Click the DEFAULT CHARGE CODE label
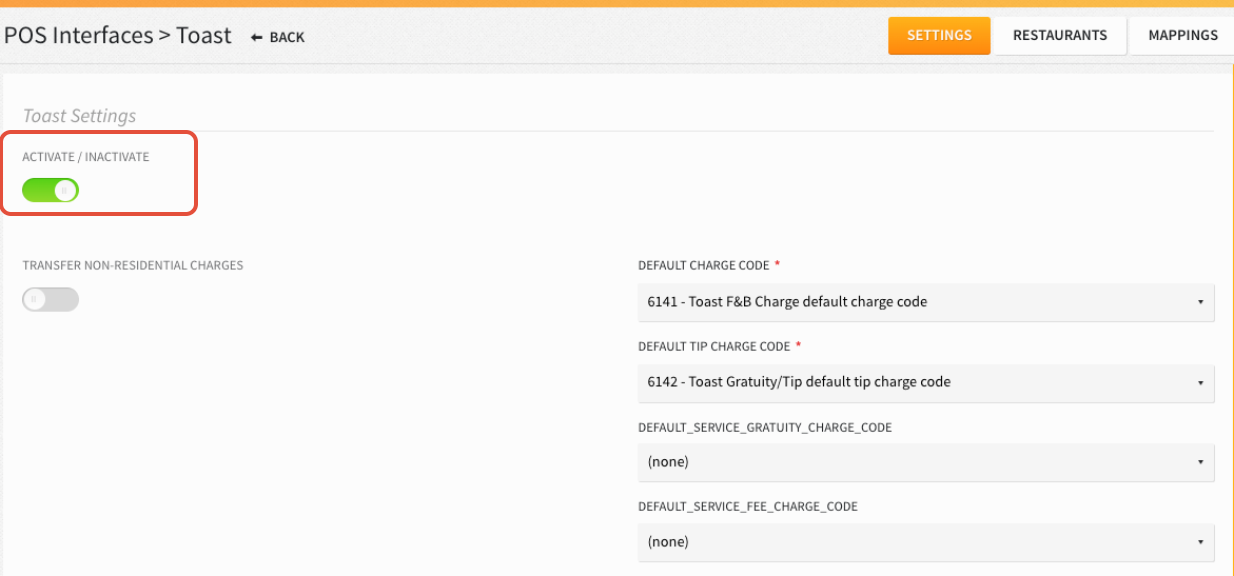The height and width of the screenshot is (576, 1234). [704, 266]
